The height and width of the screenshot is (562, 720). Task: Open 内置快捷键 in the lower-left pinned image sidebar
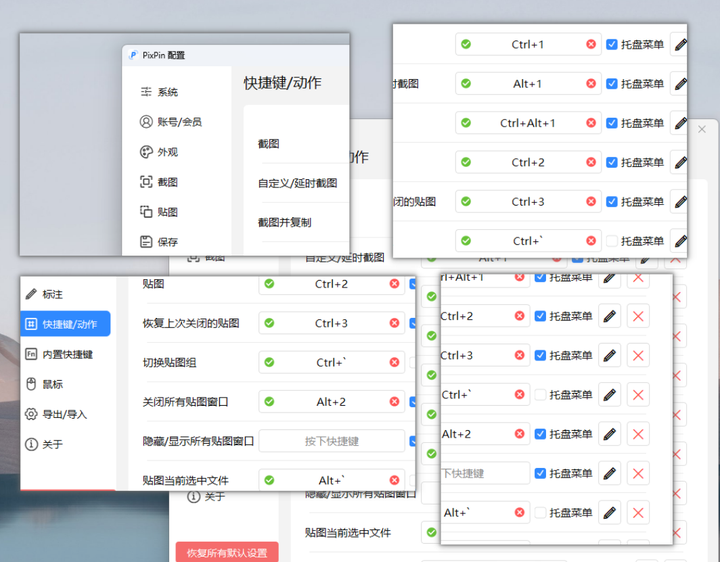click(59, 354)
